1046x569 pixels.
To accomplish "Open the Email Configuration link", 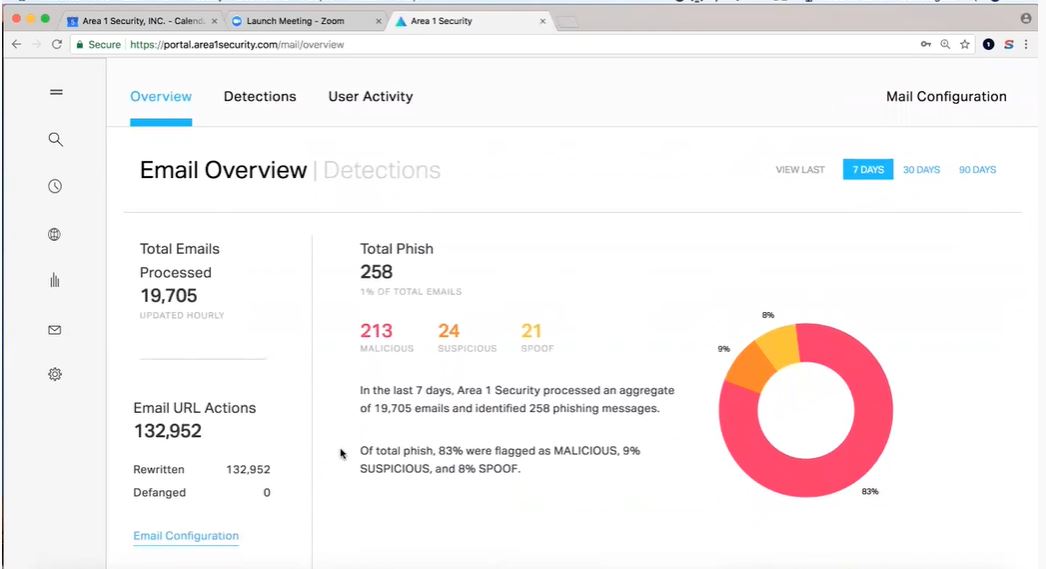I will [186, 536].
